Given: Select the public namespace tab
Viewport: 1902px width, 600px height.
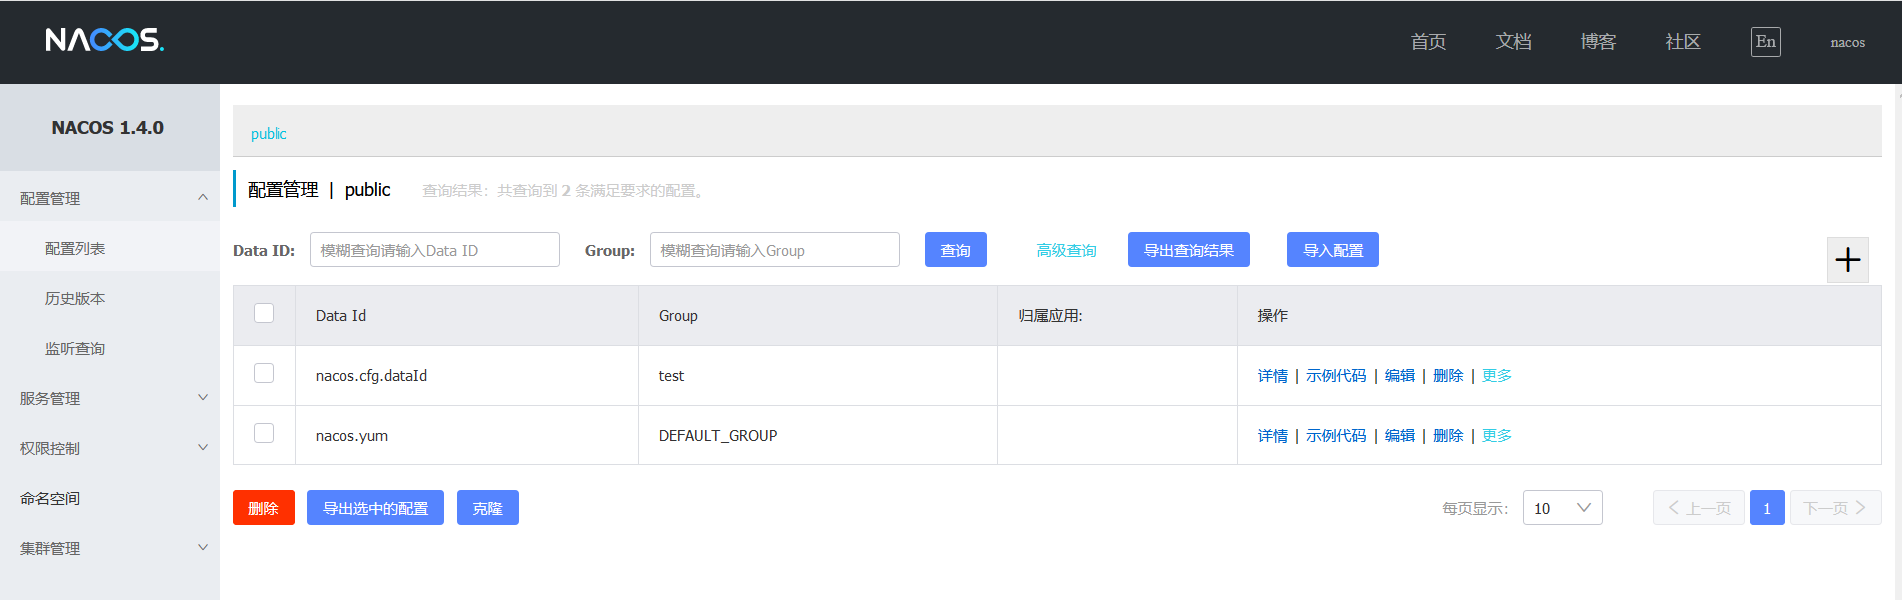Looking at the screenshot, I should click(268, 134).
